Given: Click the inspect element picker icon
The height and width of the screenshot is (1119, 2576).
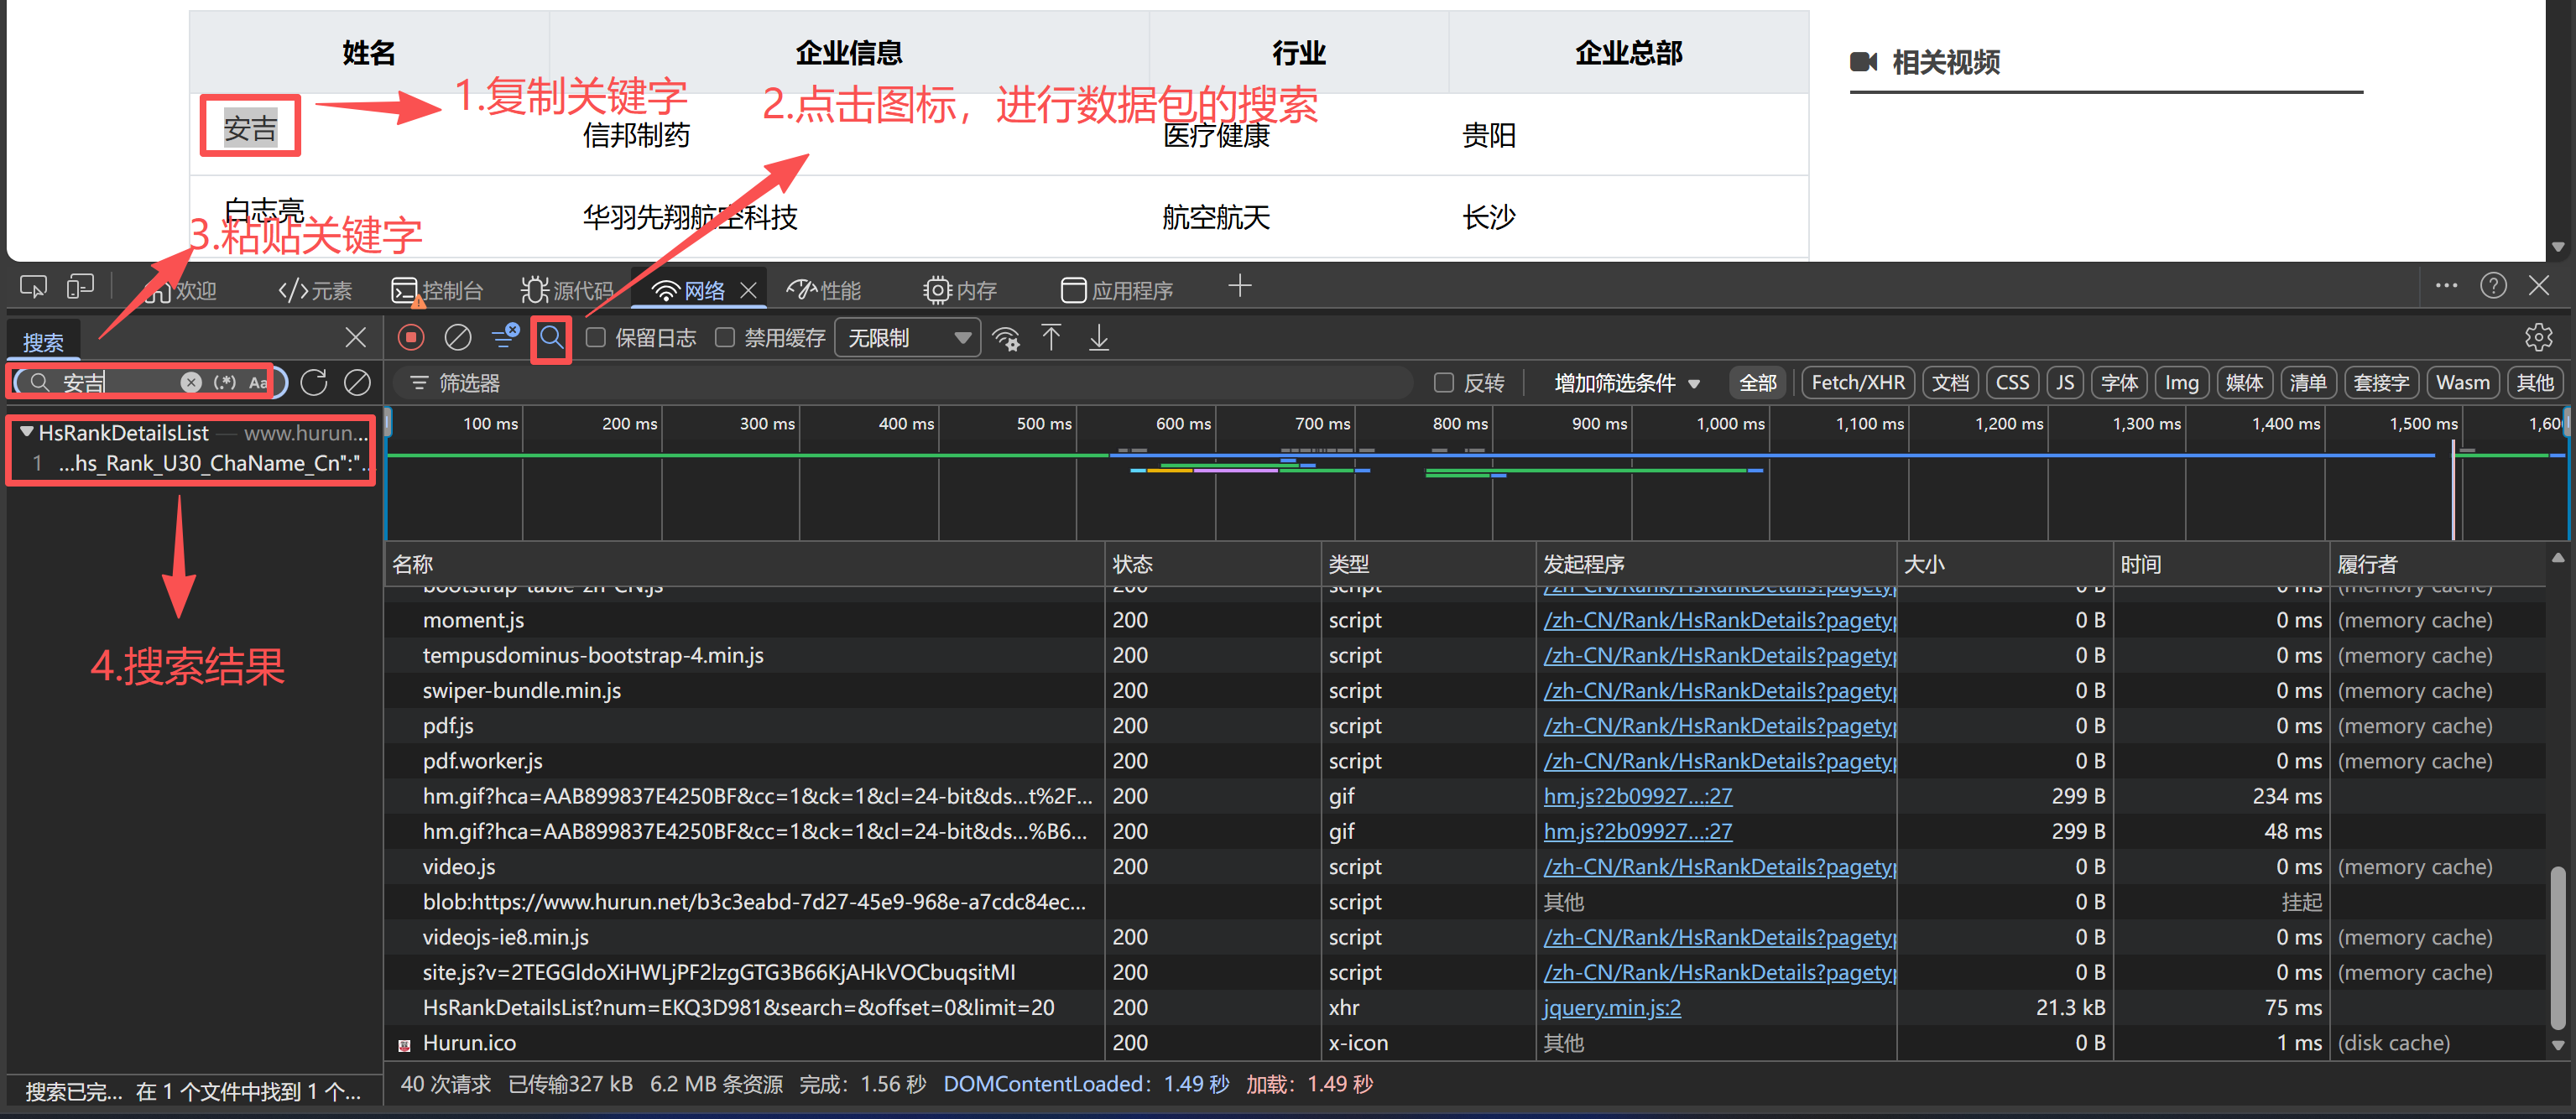Looking at the screenshot, I should [x=33, y=288].
